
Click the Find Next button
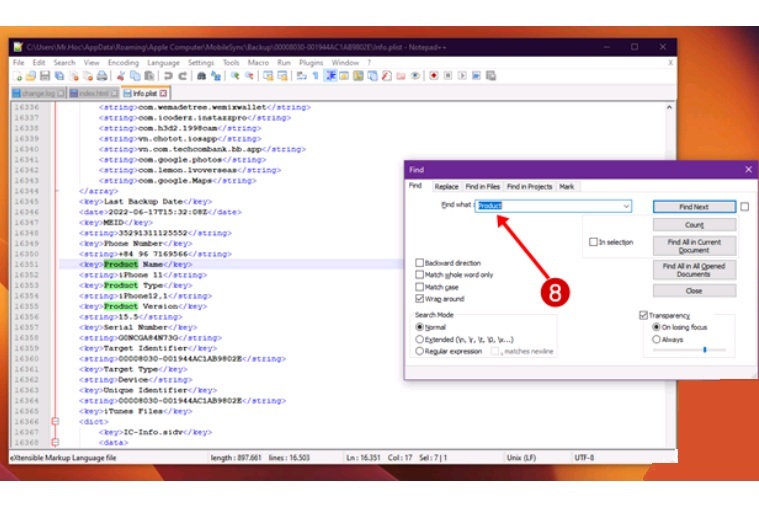(x=693, y=207)
